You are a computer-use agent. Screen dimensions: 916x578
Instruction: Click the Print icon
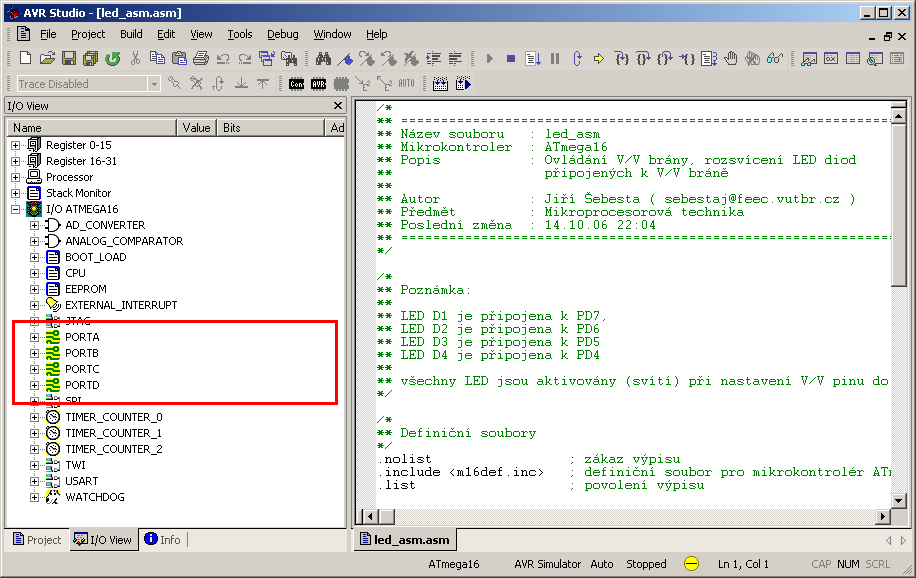coord(201,58)
